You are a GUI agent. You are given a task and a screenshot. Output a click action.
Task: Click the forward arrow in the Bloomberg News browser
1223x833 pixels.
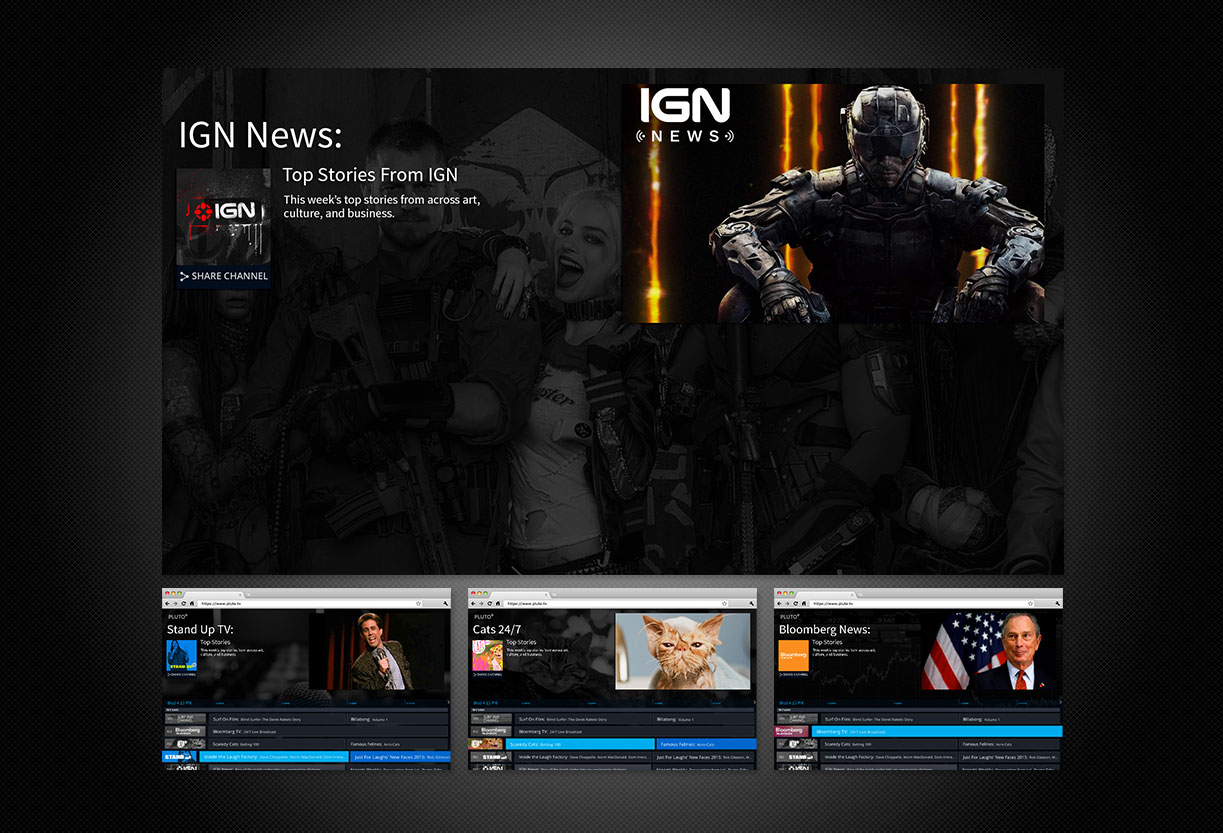[787, 604]
